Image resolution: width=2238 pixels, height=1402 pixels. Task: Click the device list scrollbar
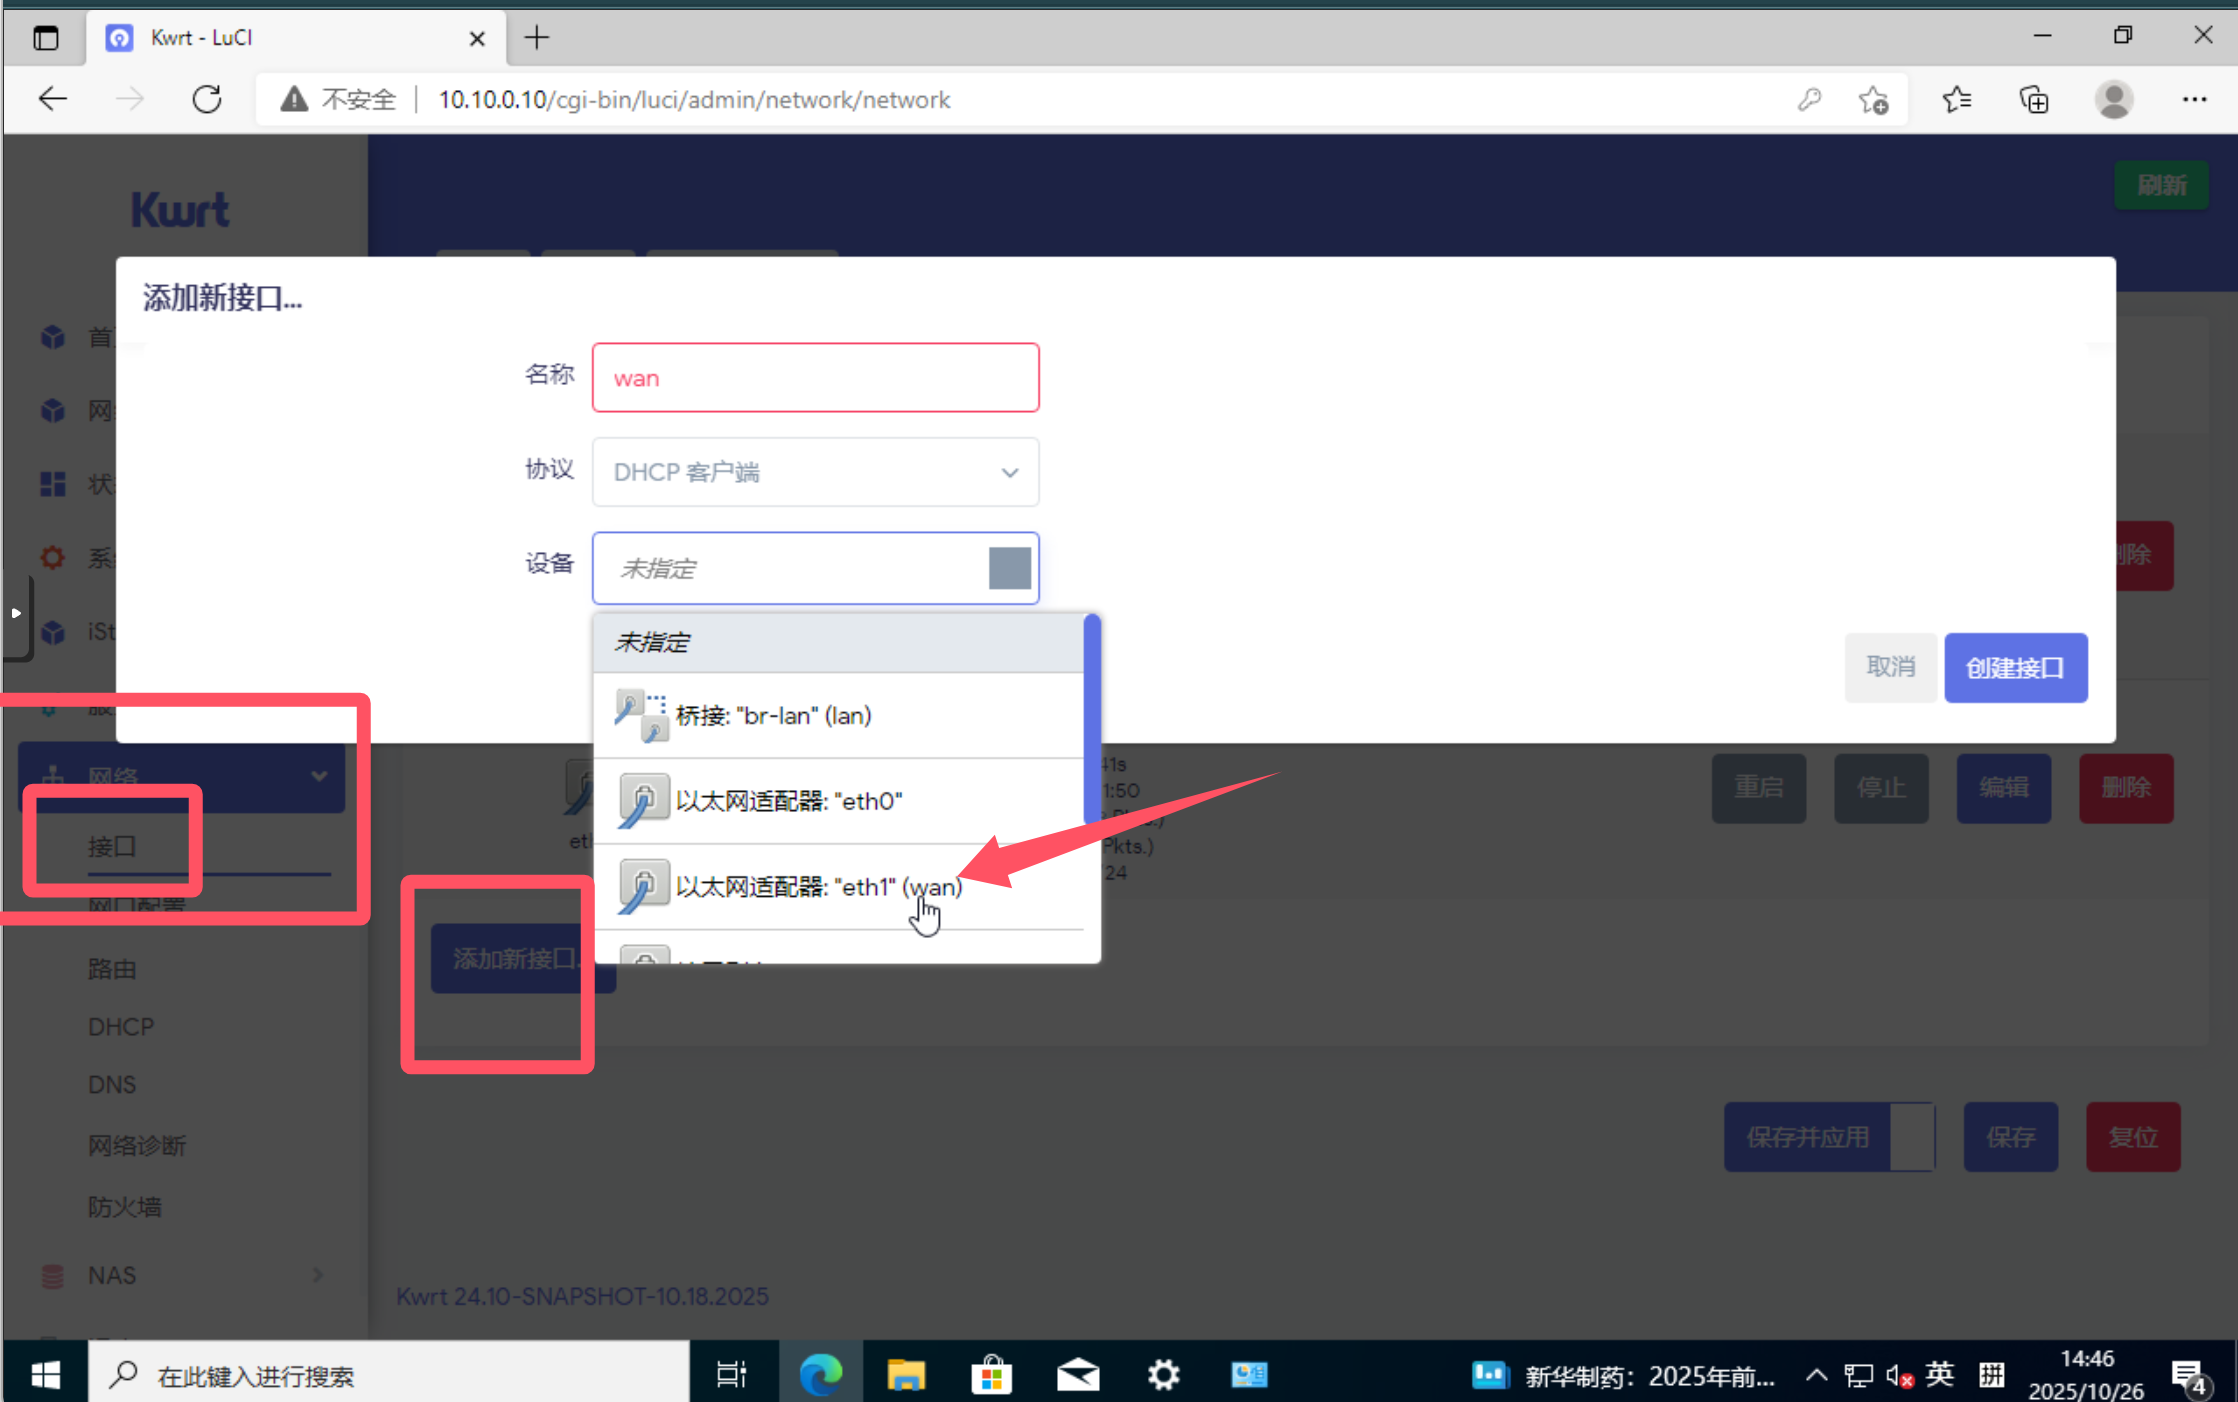click(x=1092, y=720)
